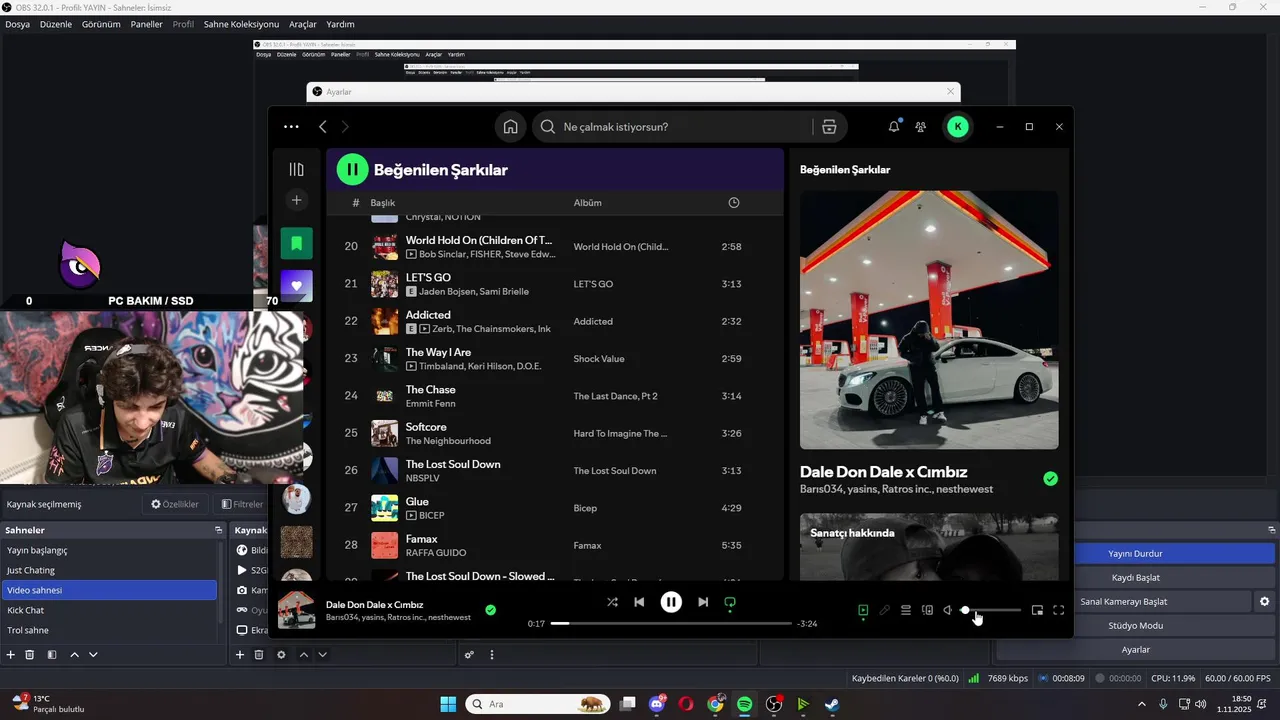Enter Spotify full screen mode
The image size is (1280, 720).
pyautogui.click(x=1059, y=610)
